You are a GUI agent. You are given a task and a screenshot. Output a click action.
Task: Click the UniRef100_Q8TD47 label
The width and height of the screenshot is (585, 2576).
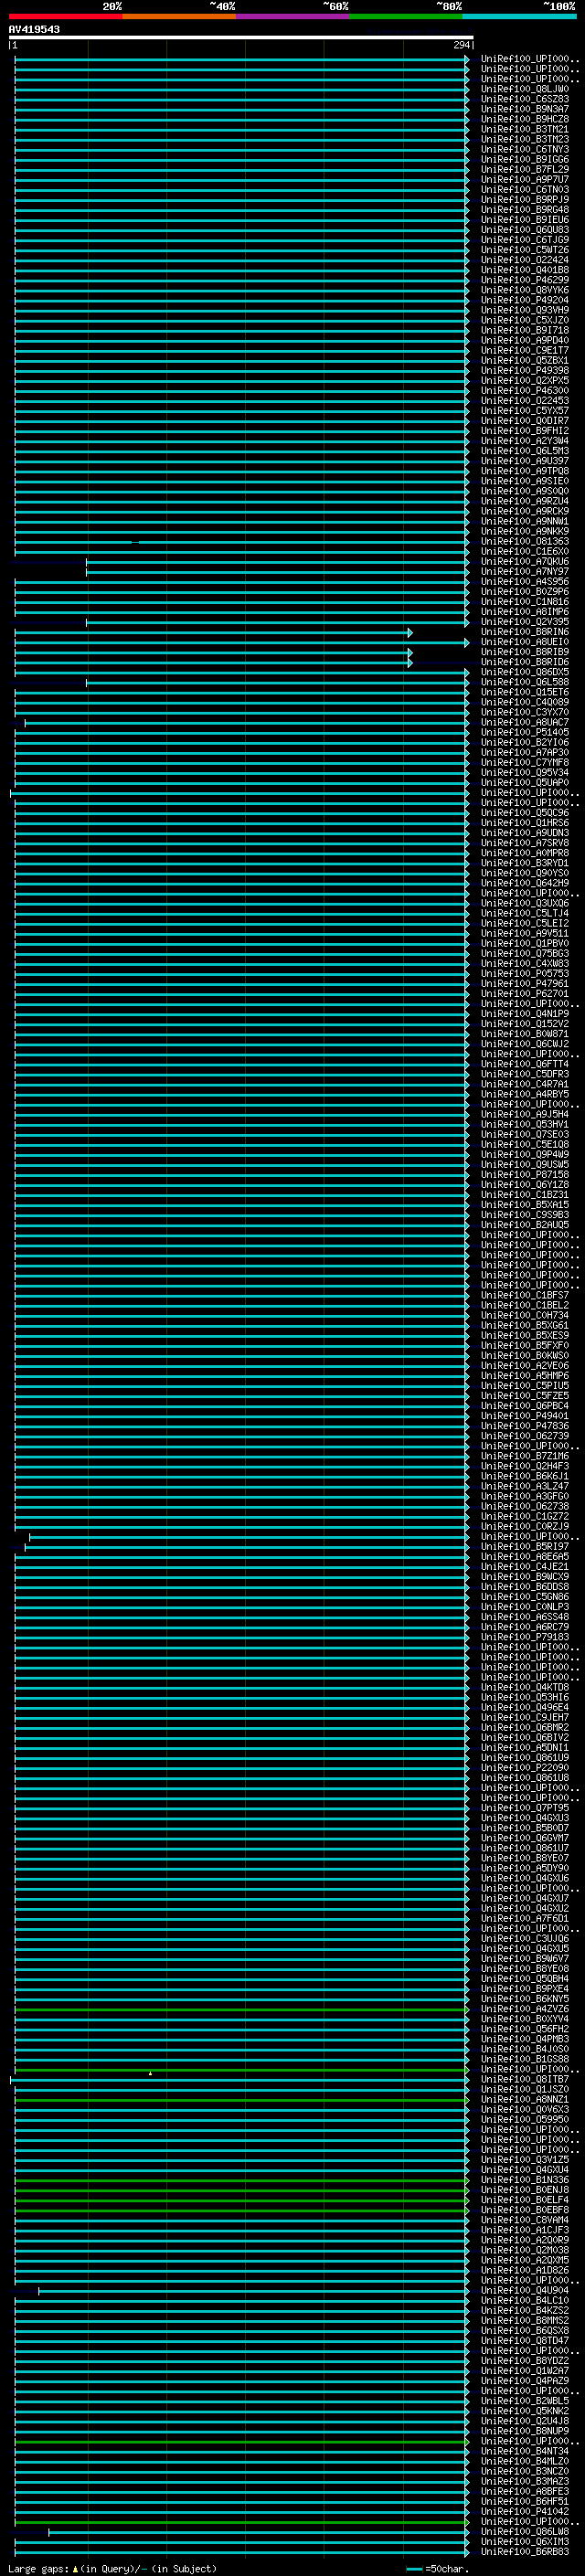click(x=524, y=2340)
